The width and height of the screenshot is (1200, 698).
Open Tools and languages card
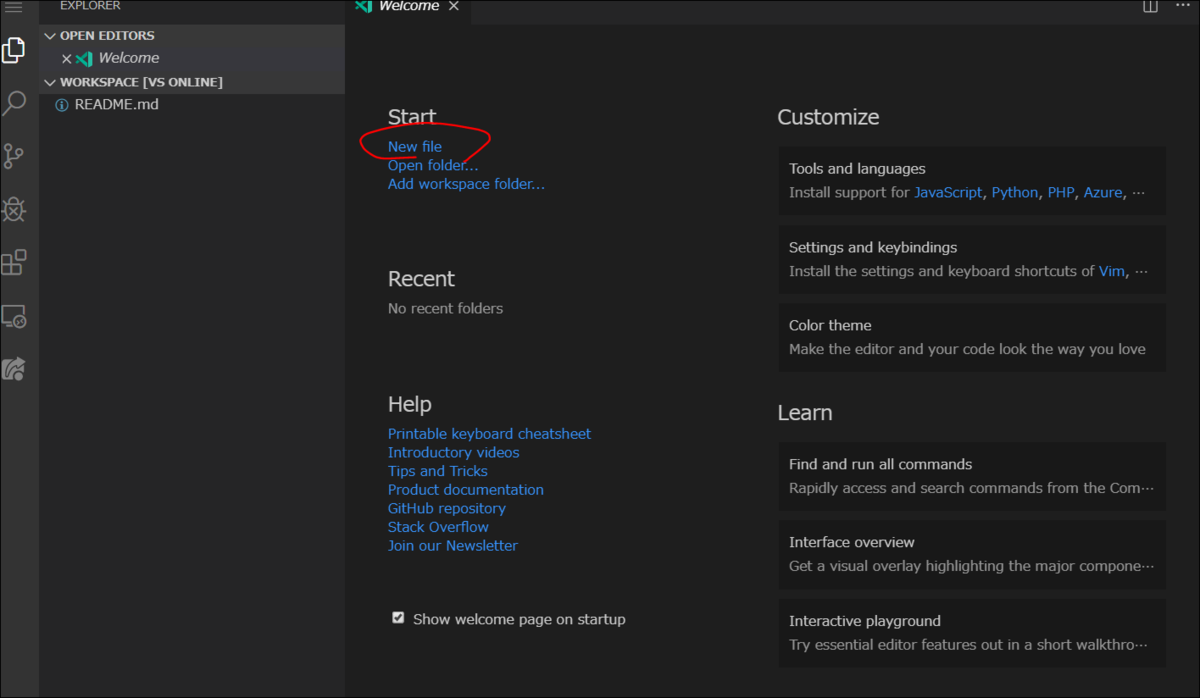click(x=972, y=181)
